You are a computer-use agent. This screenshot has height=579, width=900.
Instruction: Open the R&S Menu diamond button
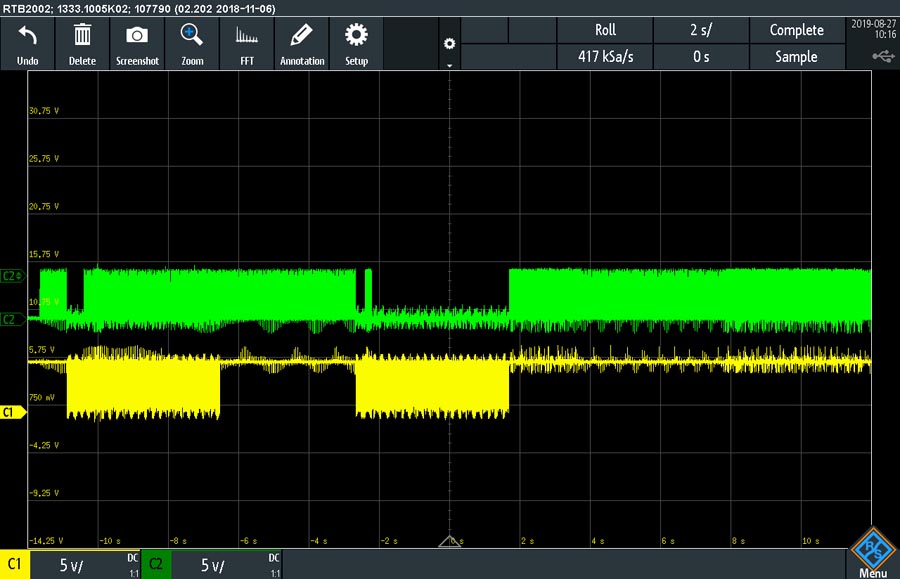(872, 553)
